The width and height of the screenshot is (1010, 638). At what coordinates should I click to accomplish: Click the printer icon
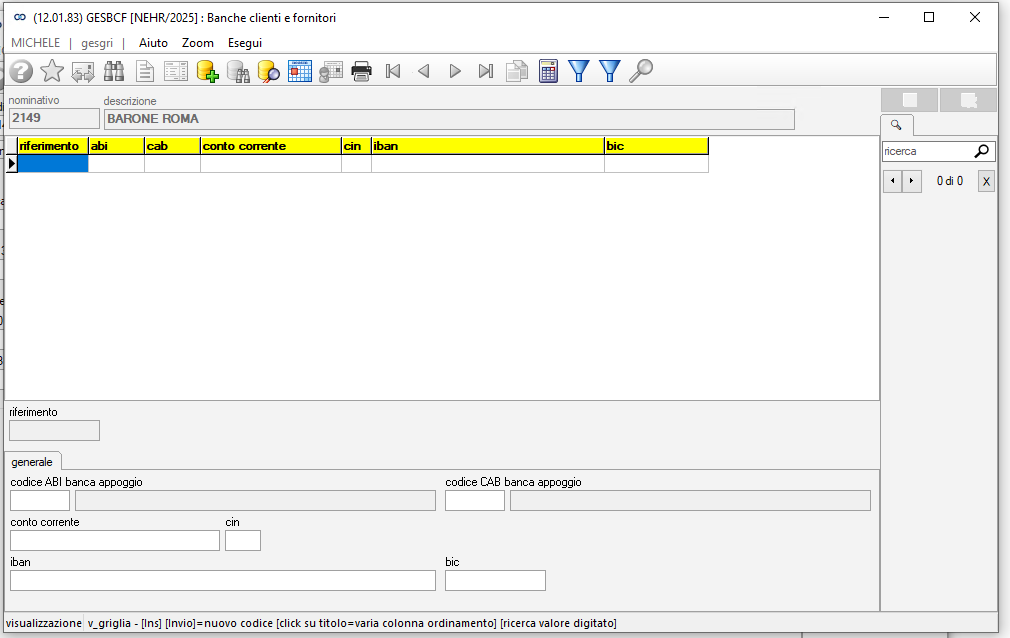(361, 71)
